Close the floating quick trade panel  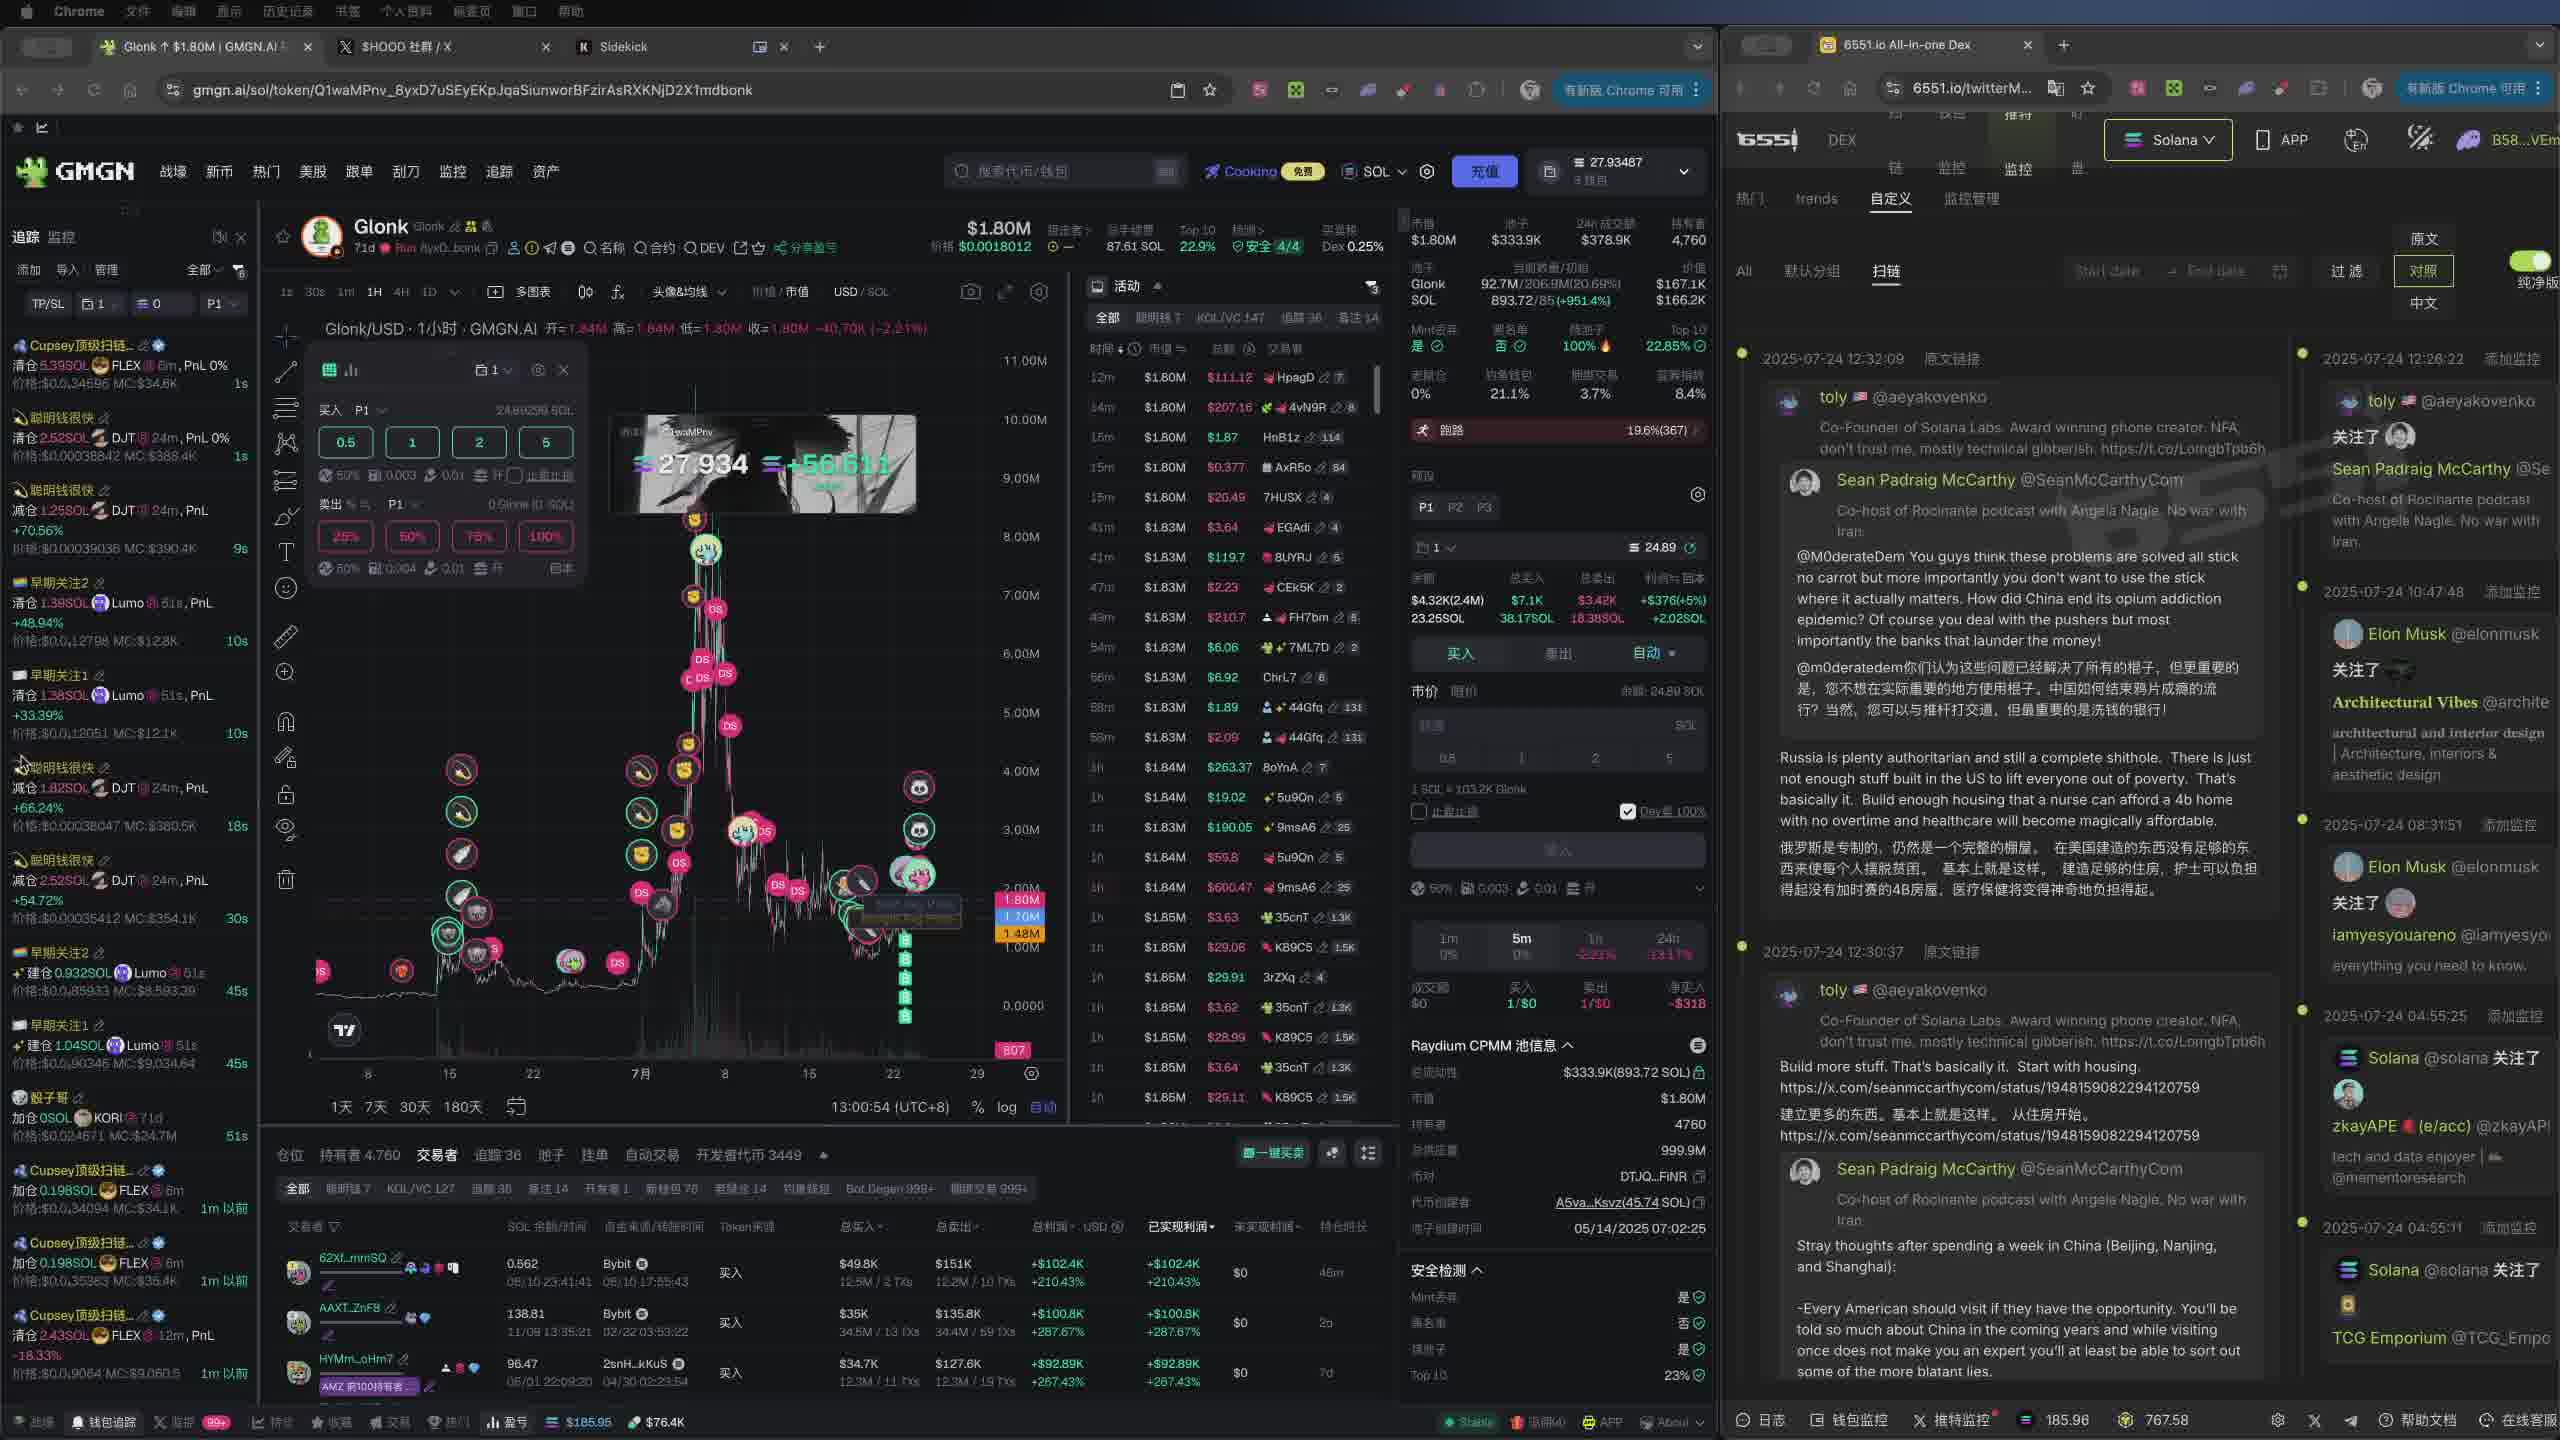(563, 370)
